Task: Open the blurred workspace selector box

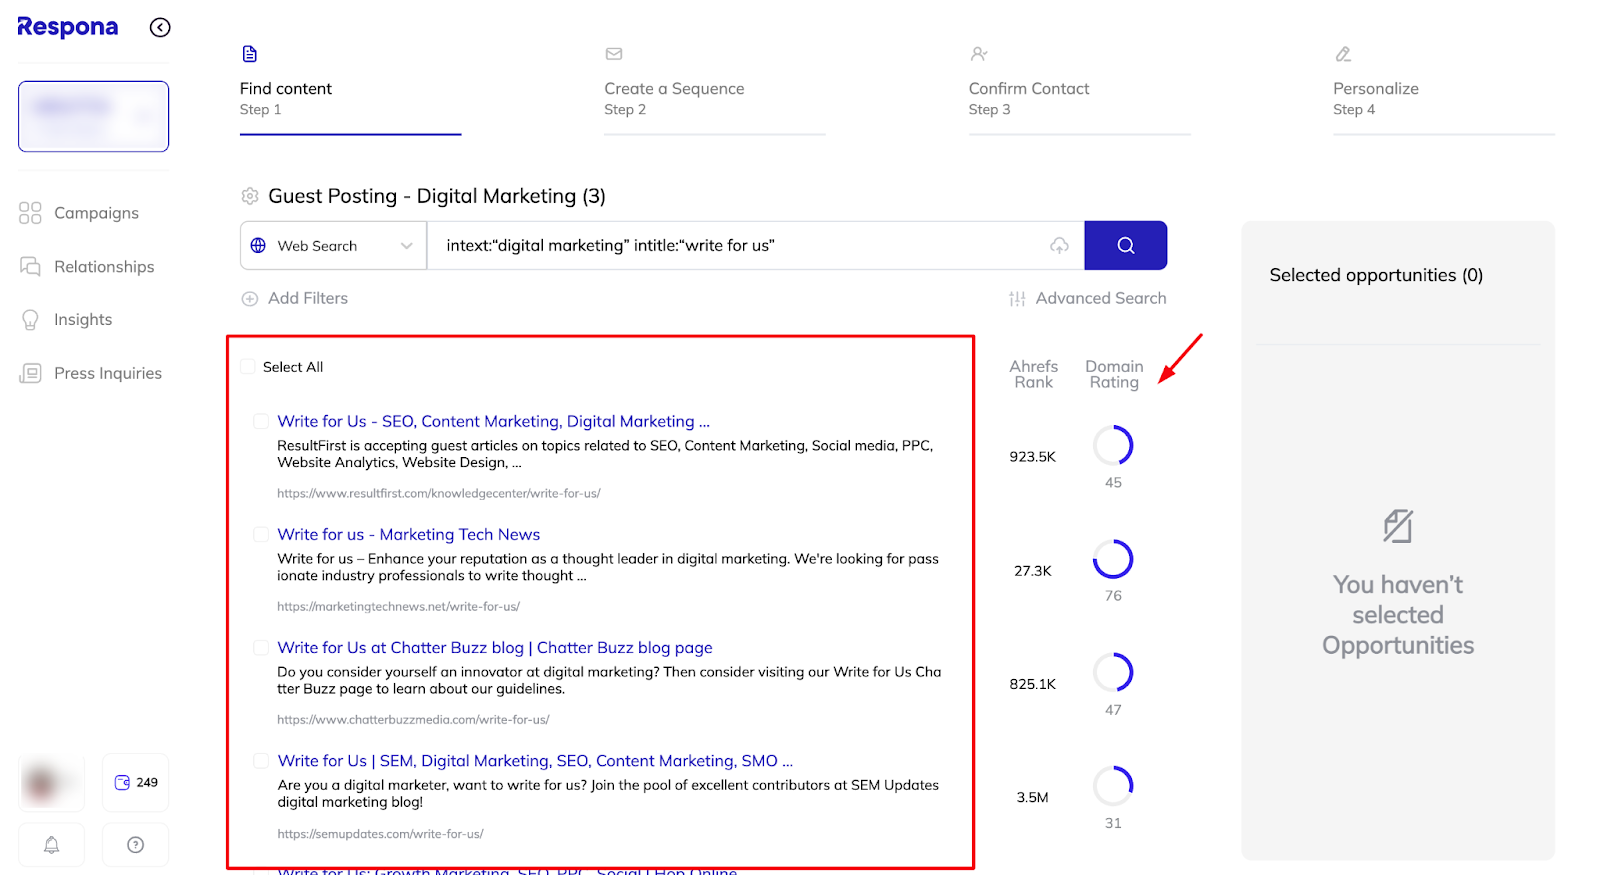Action: 93,116
